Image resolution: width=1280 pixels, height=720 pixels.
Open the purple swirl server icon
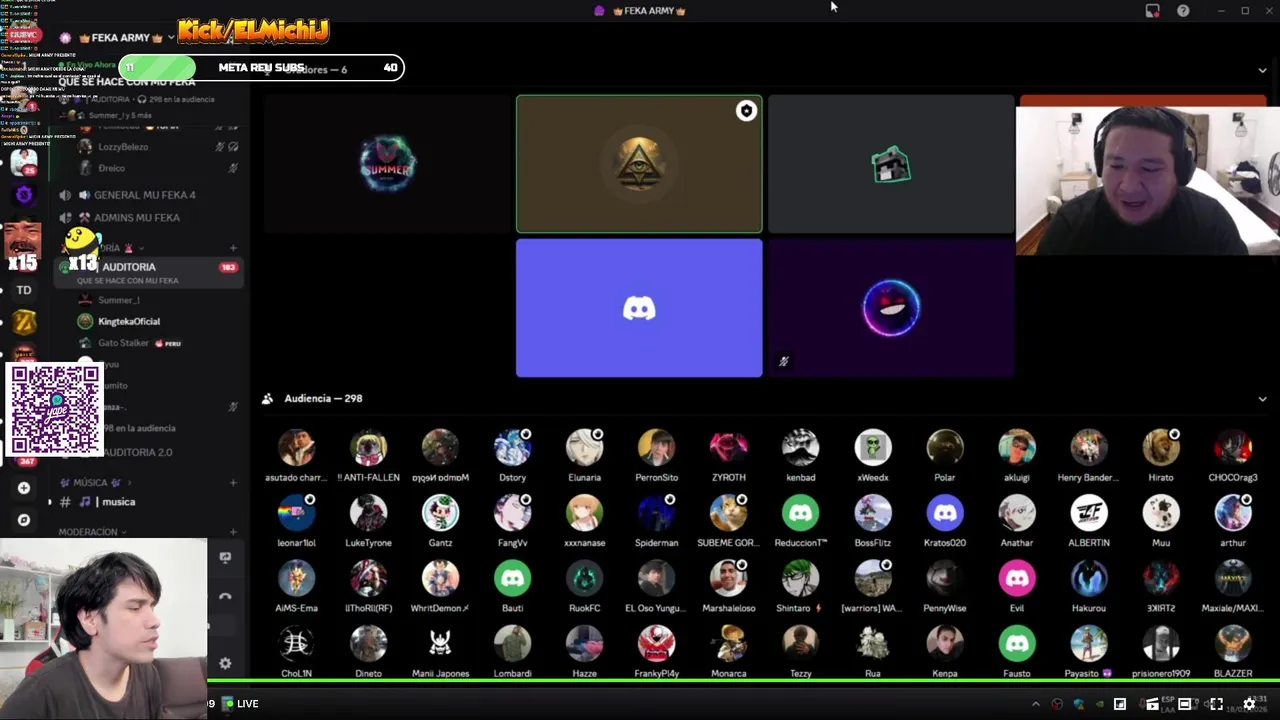(24, 195)
